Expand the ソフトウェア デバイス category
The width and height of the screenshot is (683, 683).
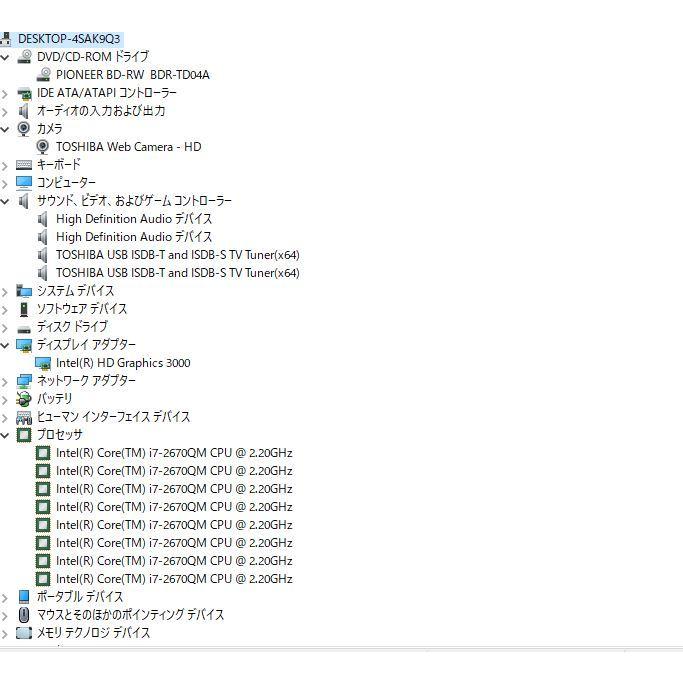[x=5, y=310]
